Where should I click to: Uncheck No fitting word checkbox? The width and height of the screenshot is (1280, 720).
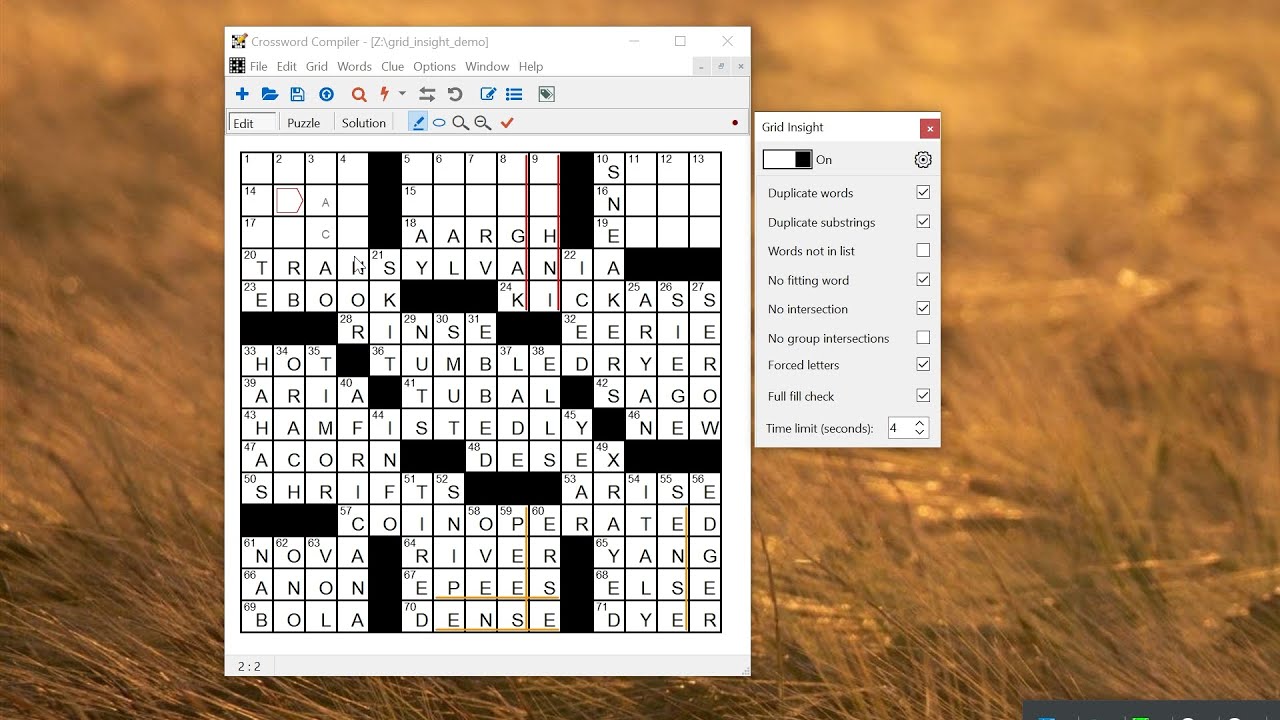tap(923, 279)
